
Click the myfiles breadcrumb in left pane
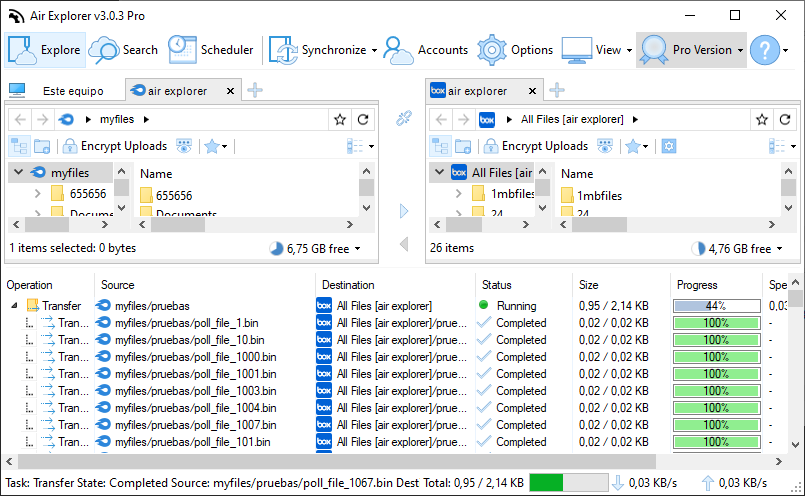pyautogui.click(x=117, y=119)
